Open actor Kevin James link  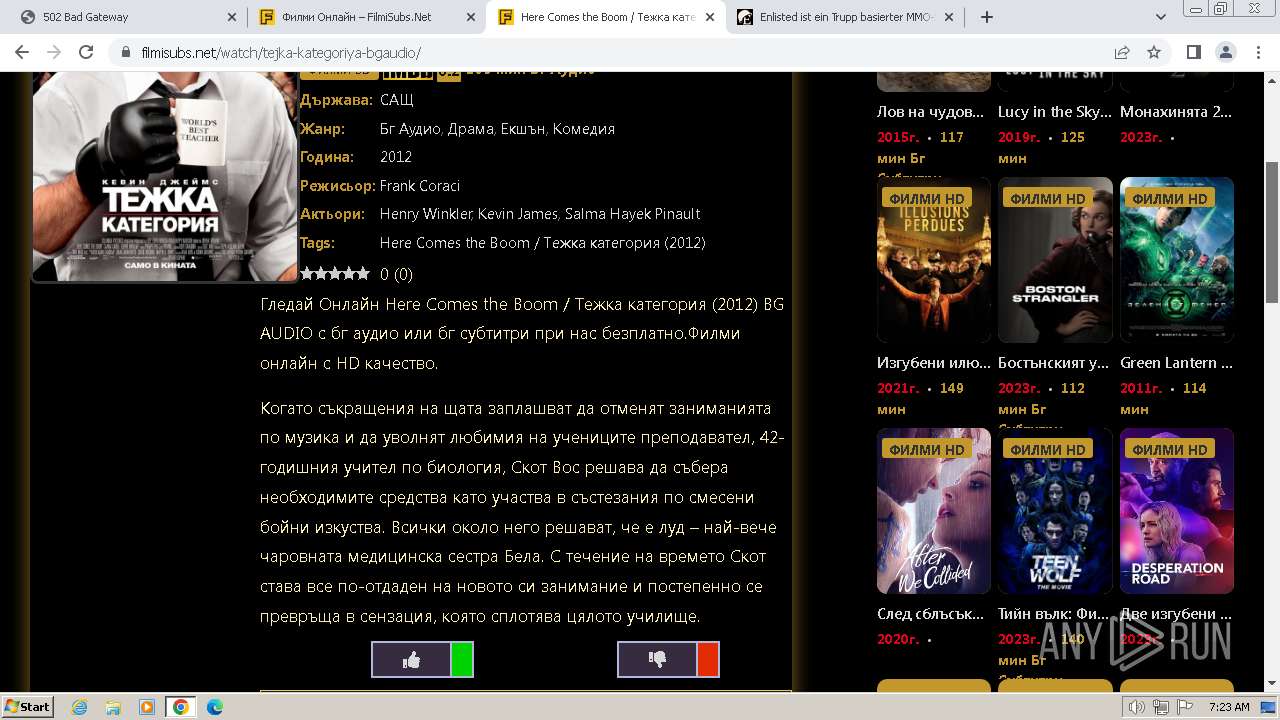coord(517,214)
